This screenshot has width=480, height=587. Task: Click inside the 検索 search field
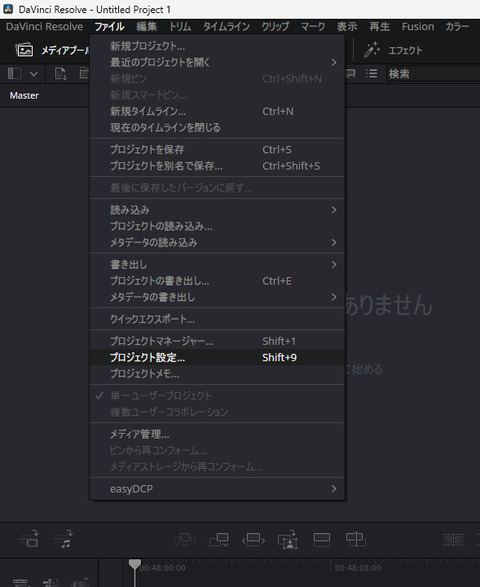[433, 73]
